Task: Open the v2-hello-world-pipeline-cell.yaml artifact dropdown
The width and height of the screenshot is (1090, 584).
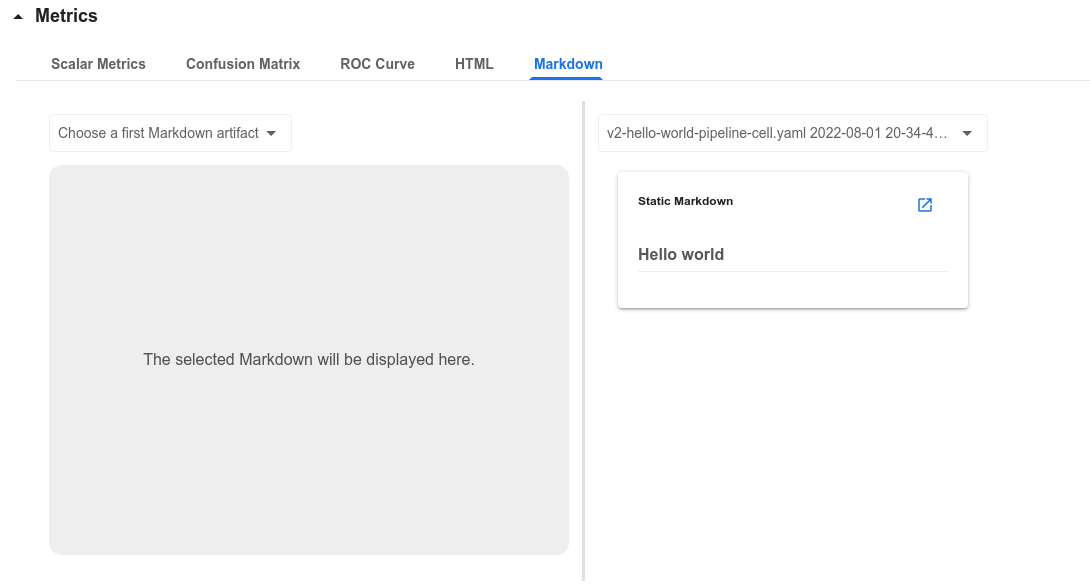Action: click(777, 133)
